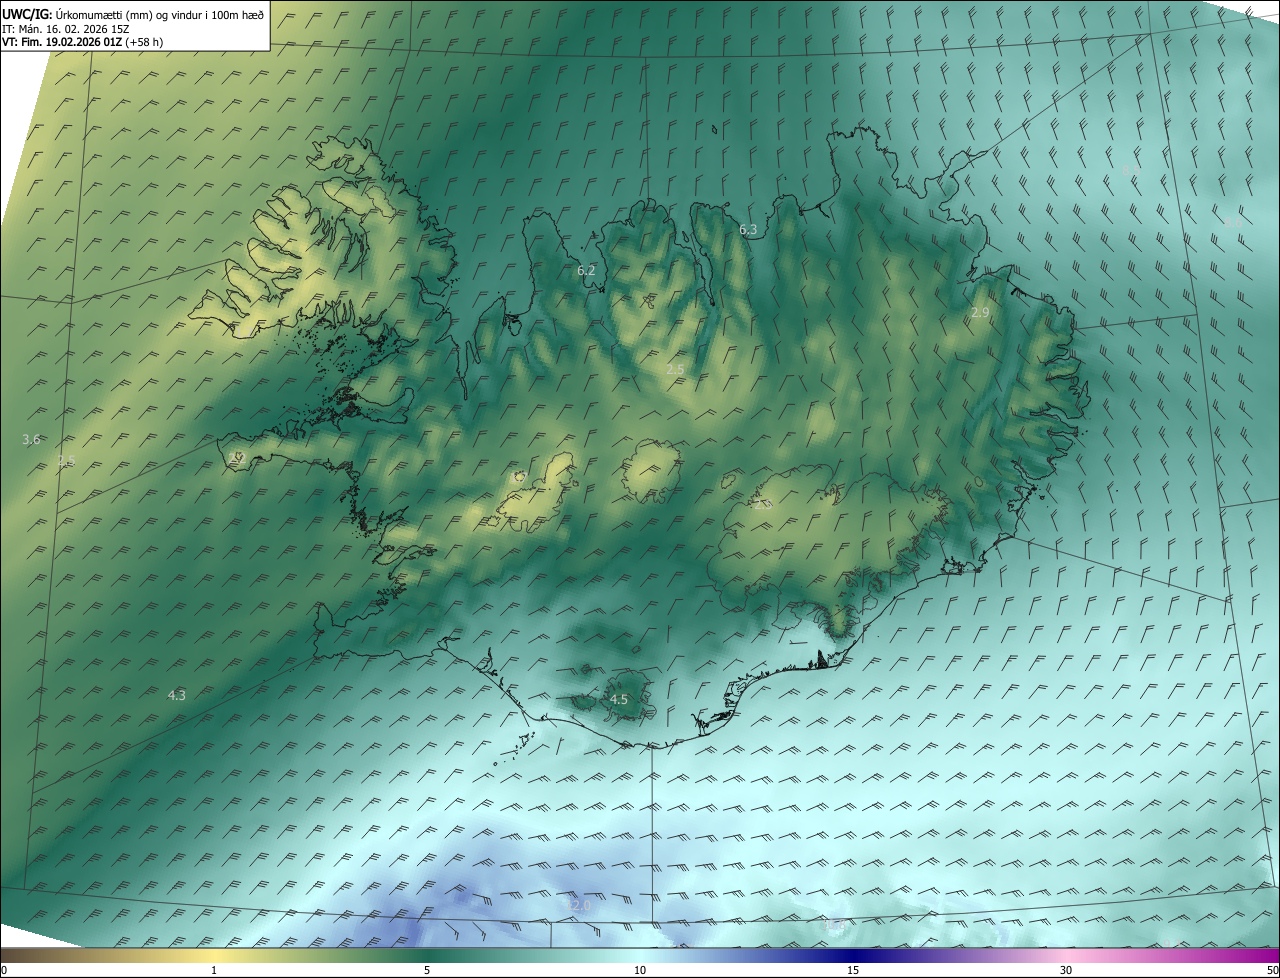Image resolution: width=1280 pixels, height=978 pixels.
Task: Click the '2.0' value over the purple ocean area
Action: (581, 905)
